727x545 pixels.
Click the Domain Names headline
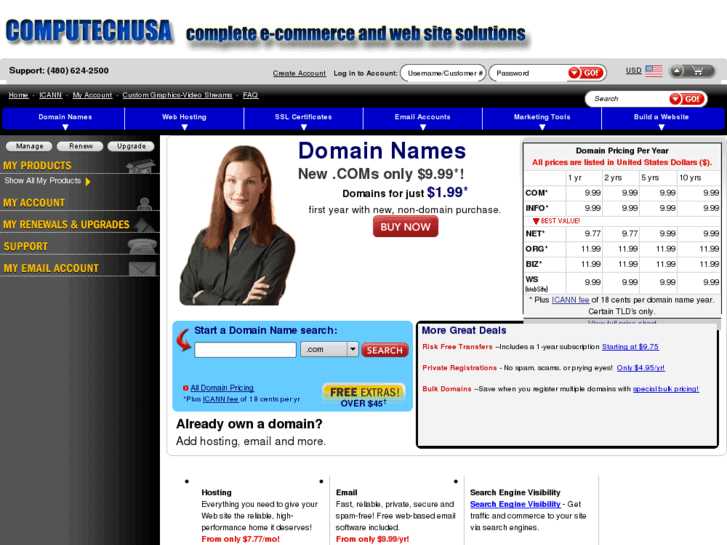[x=382, y=151]
